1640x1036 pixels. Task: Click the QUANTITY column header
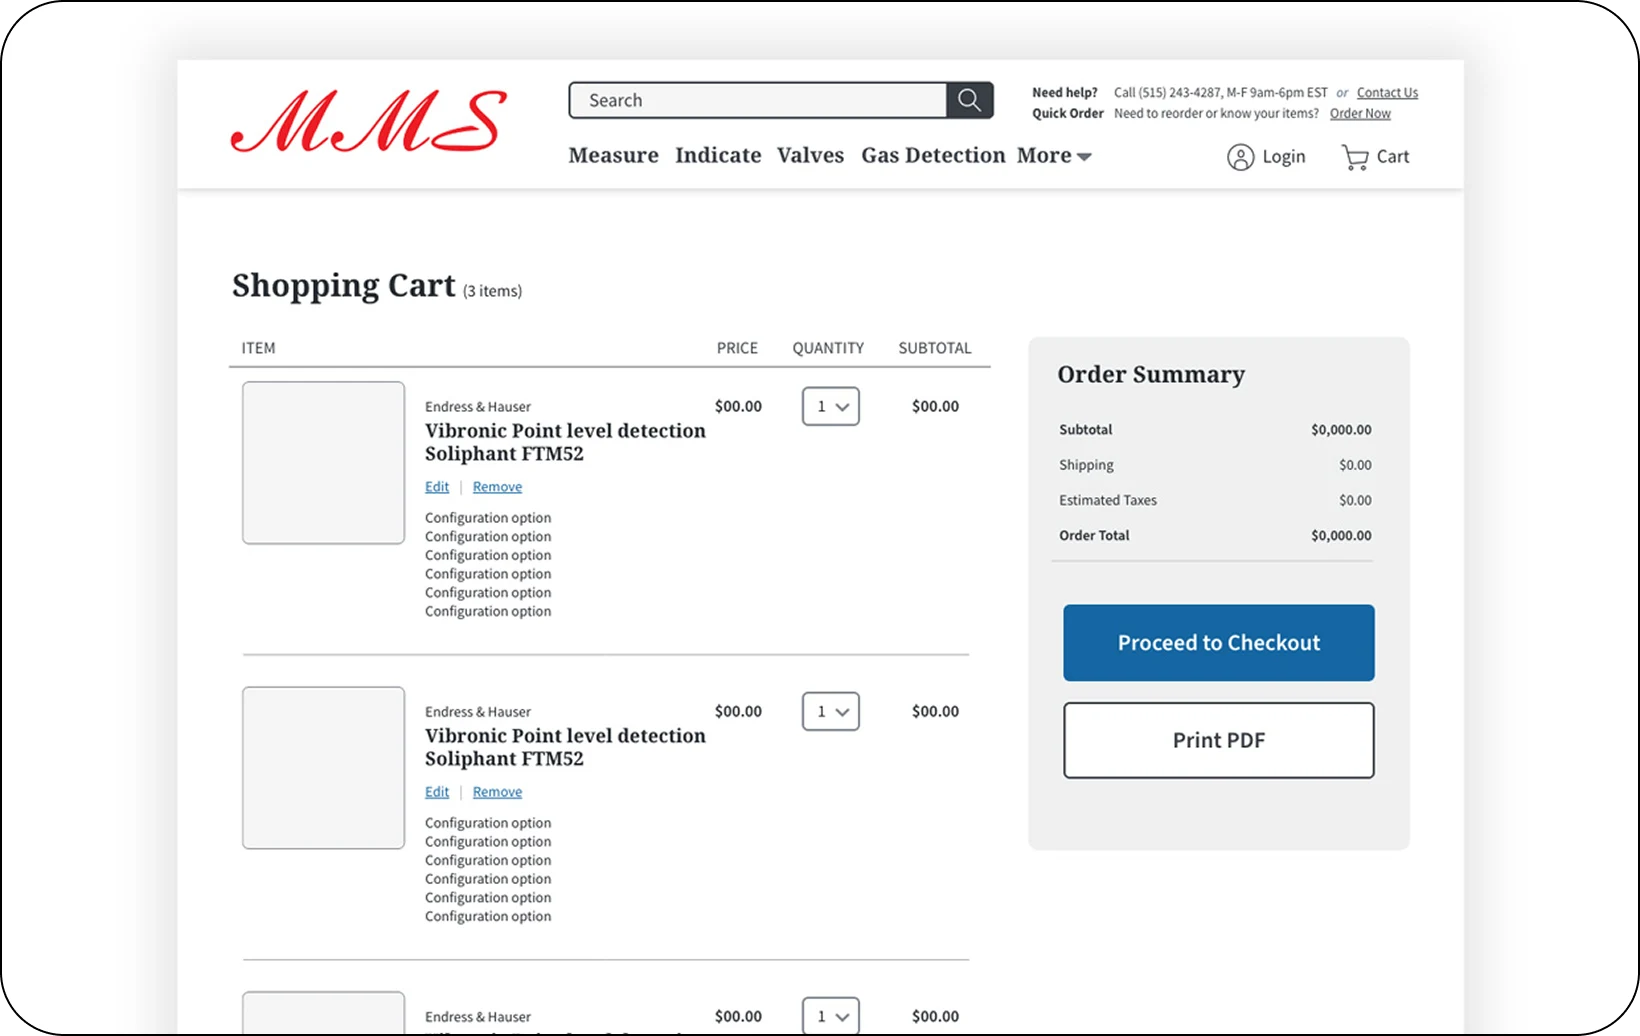coord(828,348)
